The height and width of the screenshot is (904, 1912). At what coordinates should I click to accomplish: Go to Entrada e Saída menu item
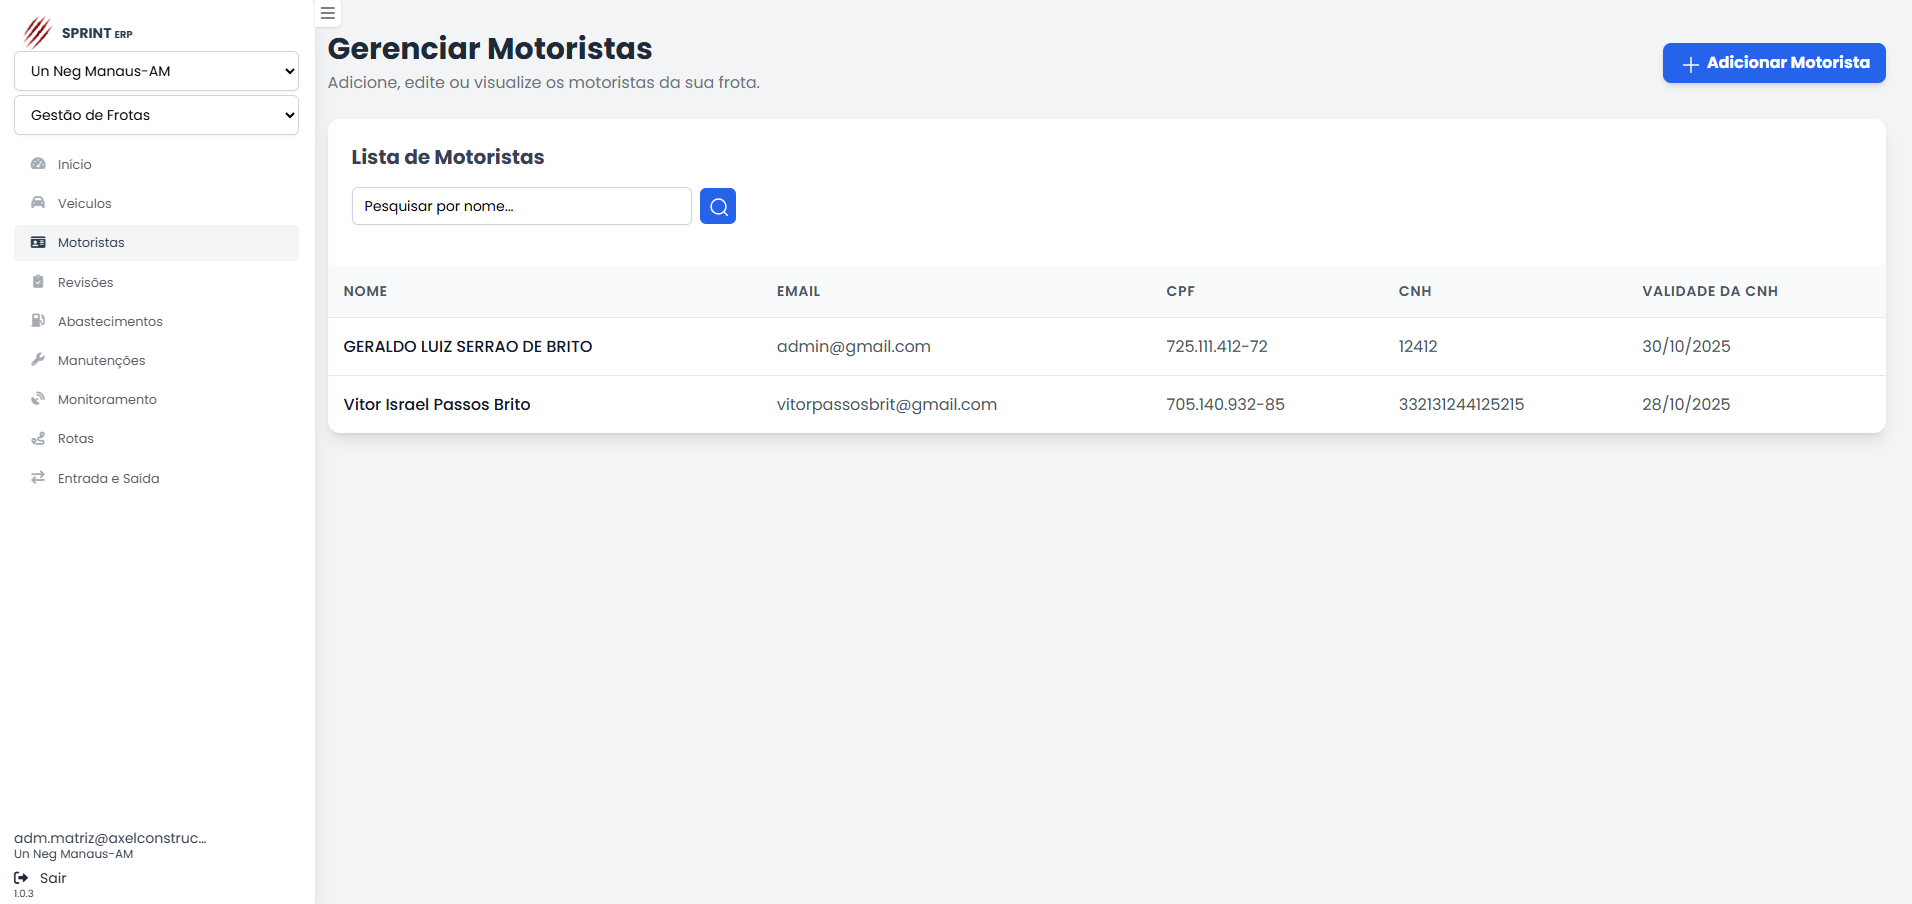coord(108,478)
